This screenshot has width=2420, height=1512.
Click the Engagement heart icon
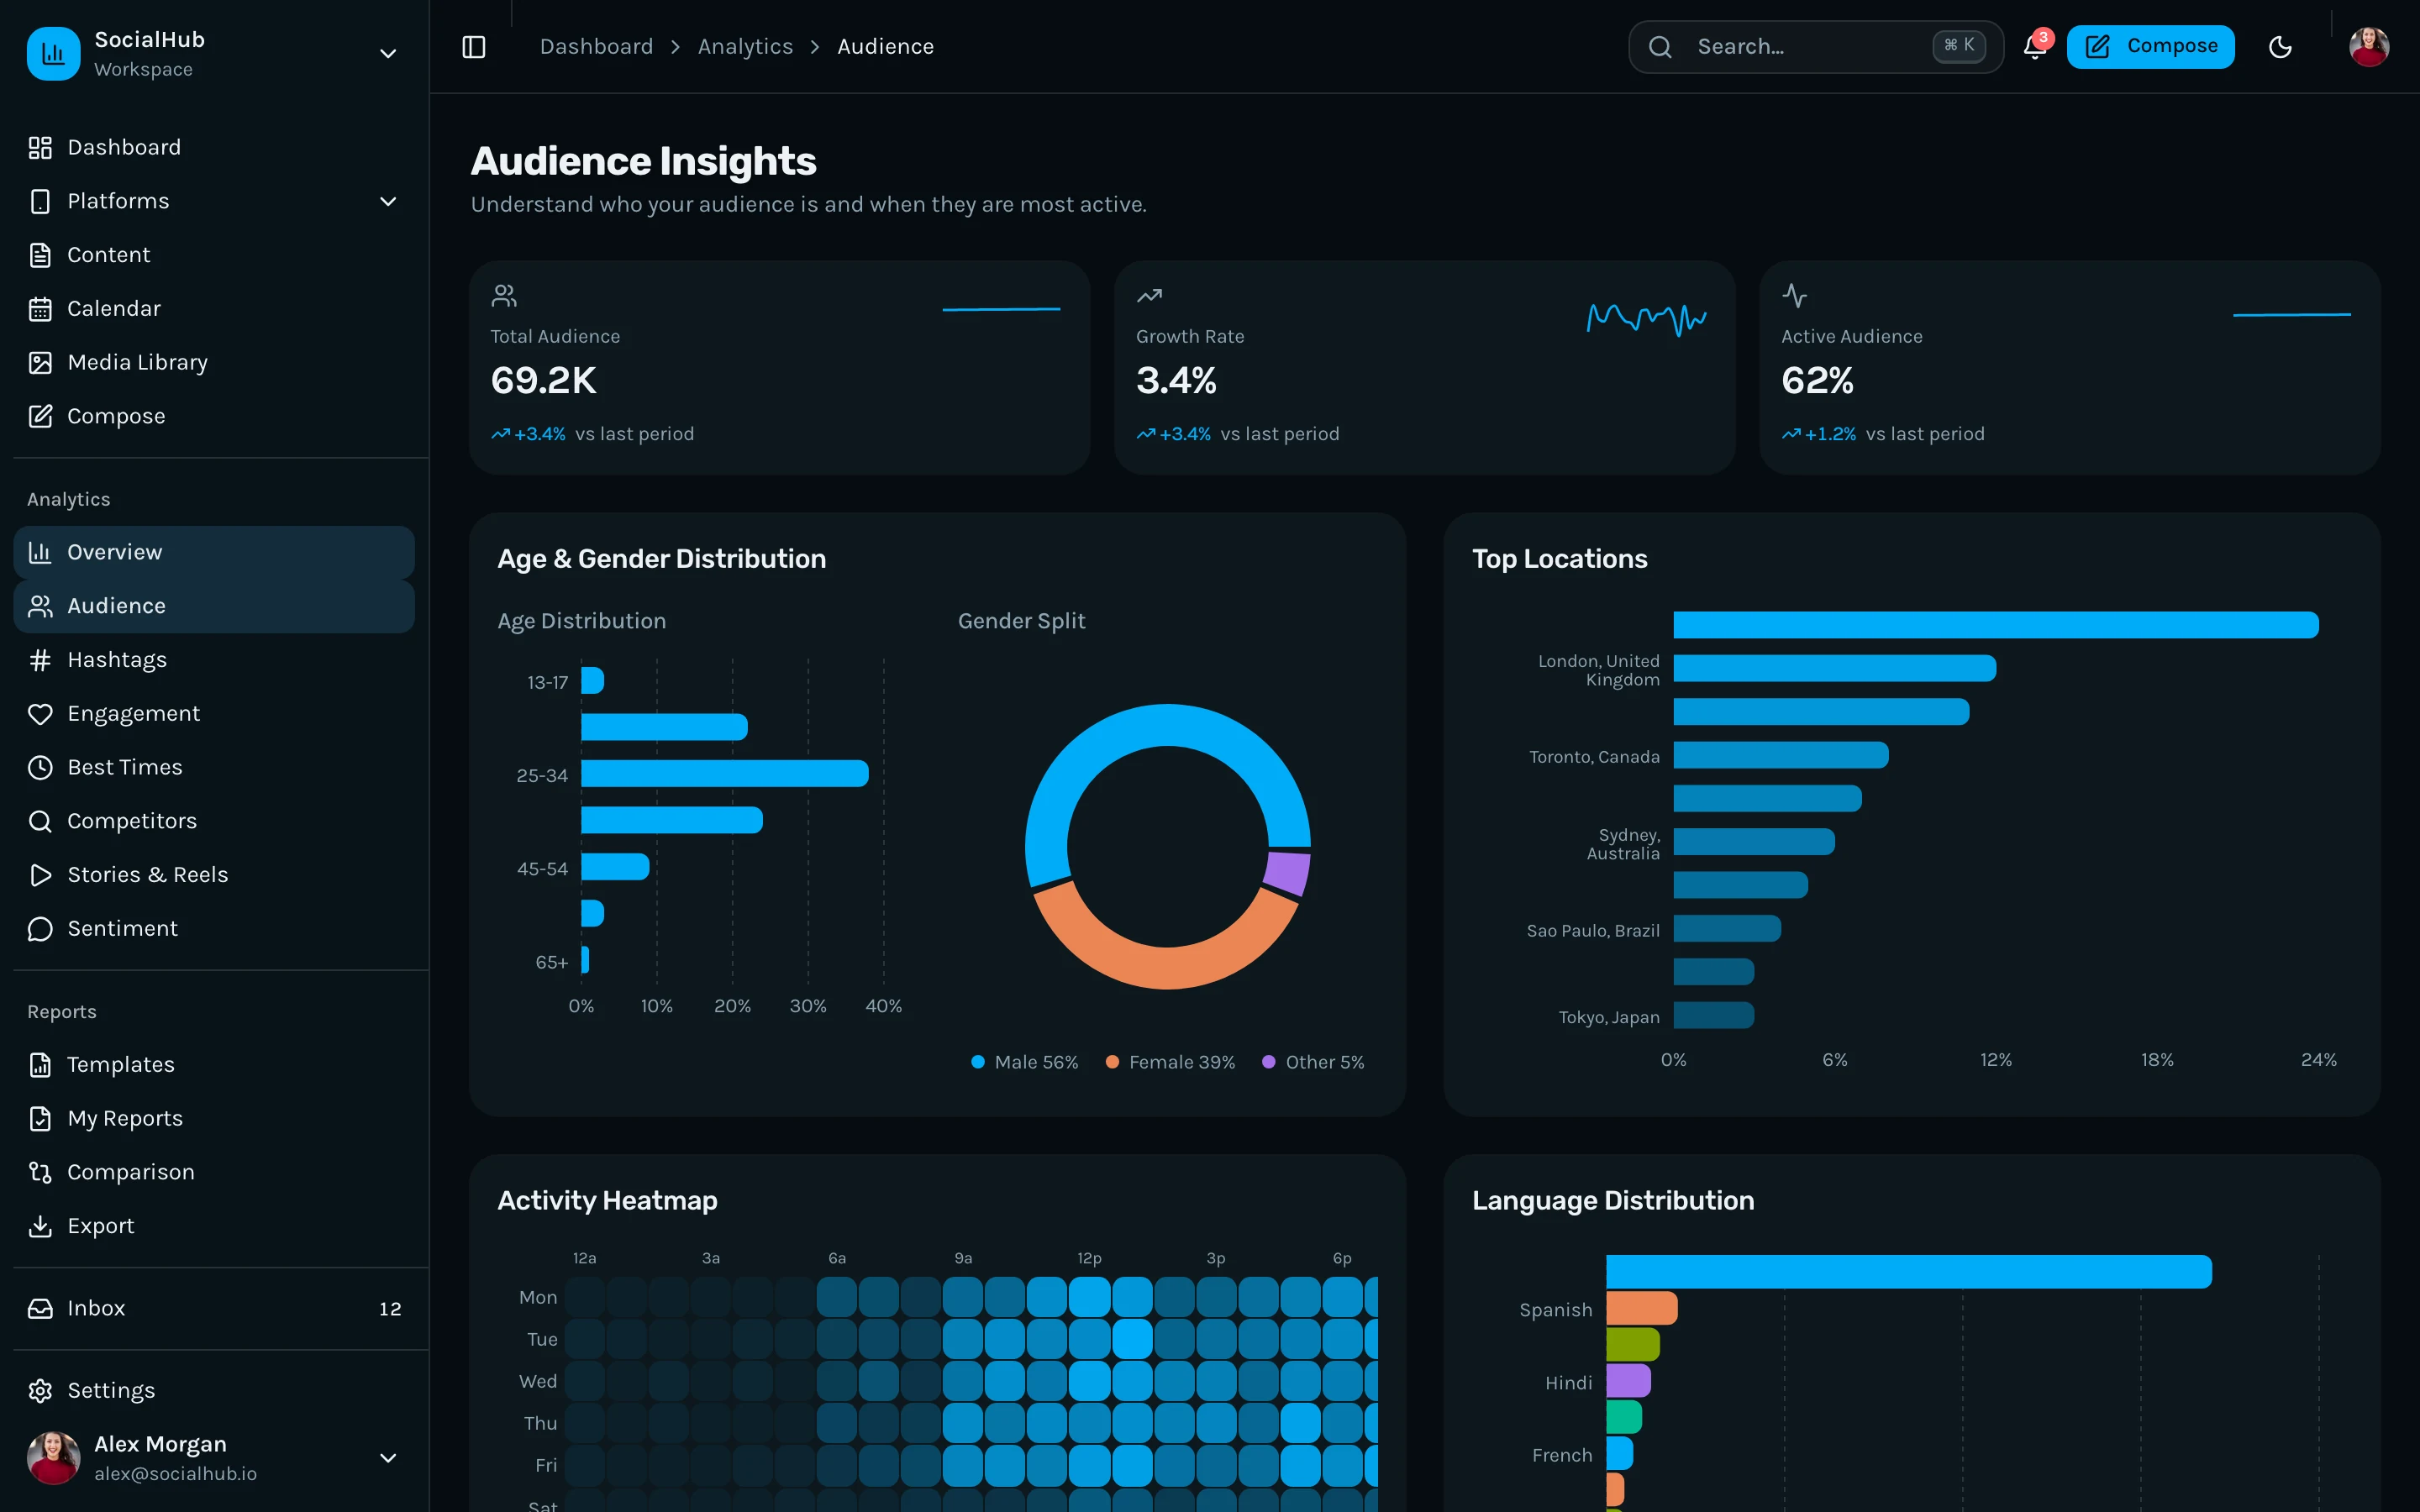click(40, 714)
